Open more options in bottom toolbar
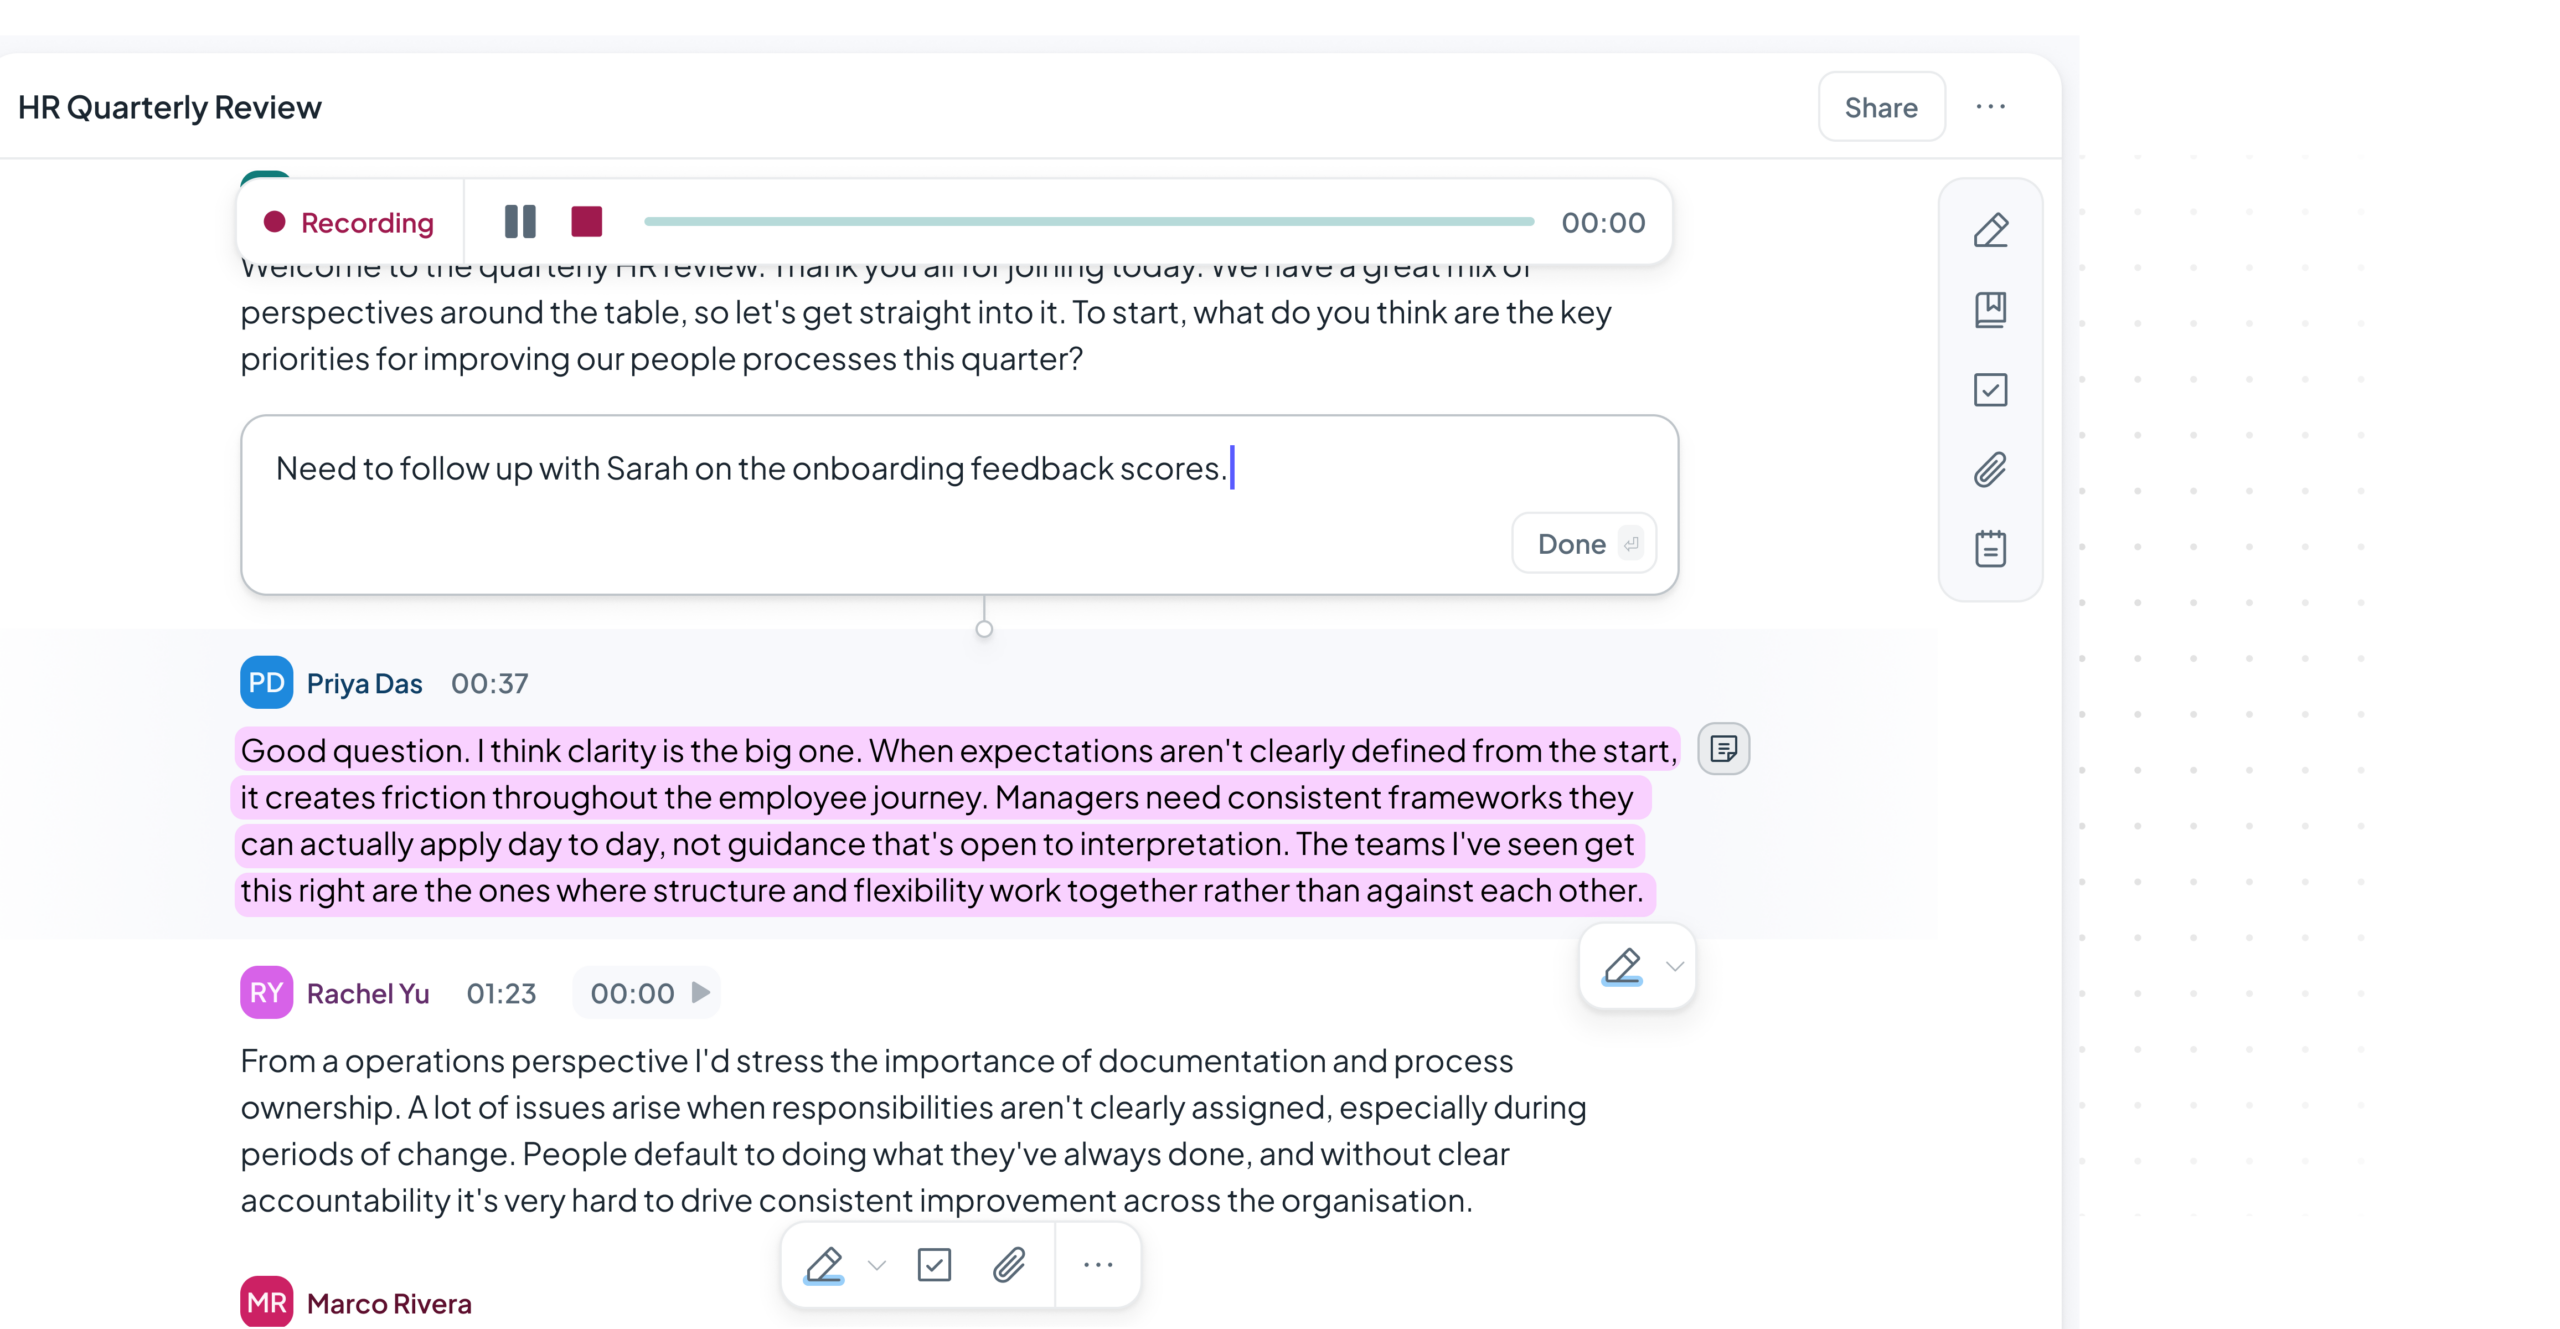 click(x=1098, y=1265)
